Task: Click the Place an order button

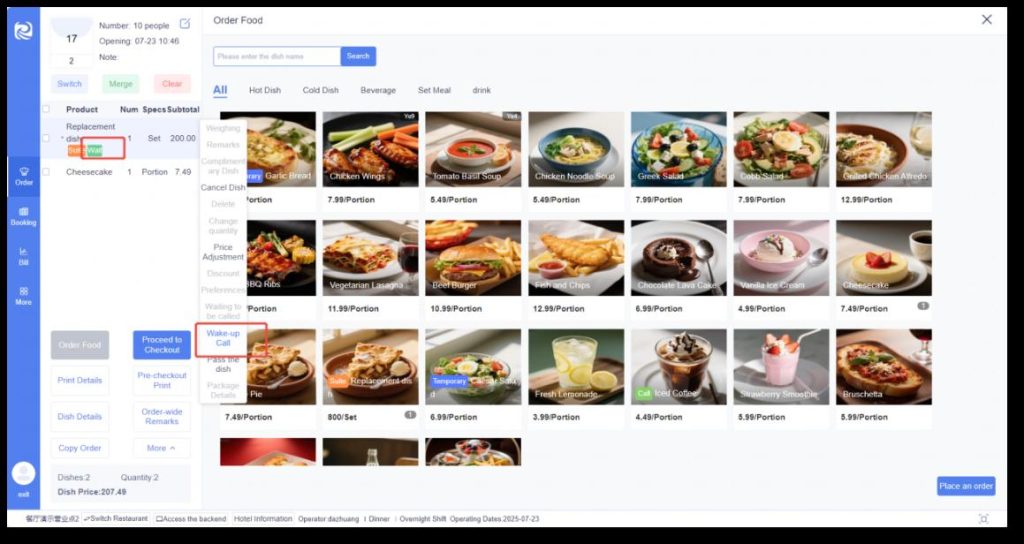Action: [966, 486]
